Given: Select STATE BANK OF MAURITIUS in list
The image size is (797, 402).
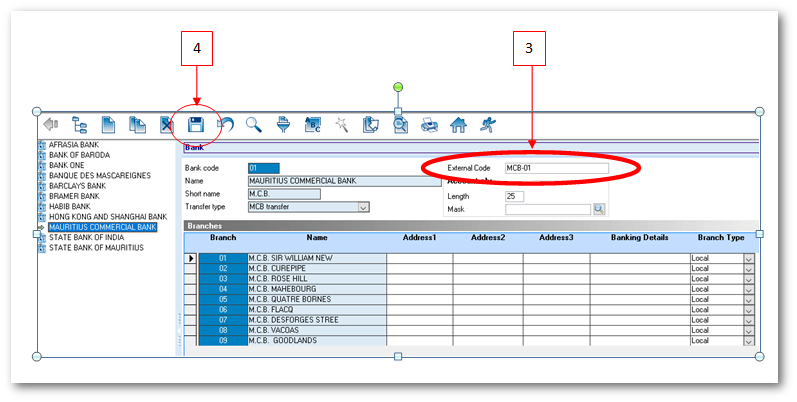Looking at the screenshot, I should tap(82, 248).
